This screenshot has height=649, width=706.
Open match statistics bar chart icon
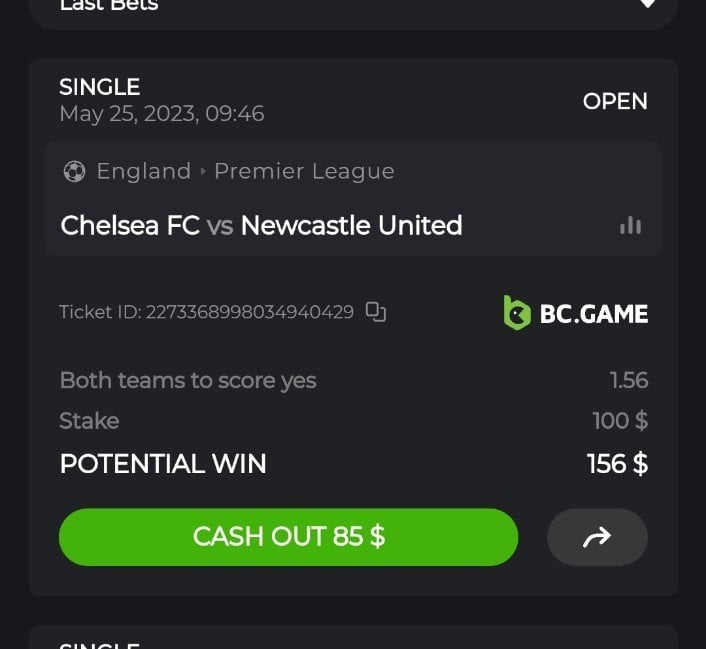point(630,225)
